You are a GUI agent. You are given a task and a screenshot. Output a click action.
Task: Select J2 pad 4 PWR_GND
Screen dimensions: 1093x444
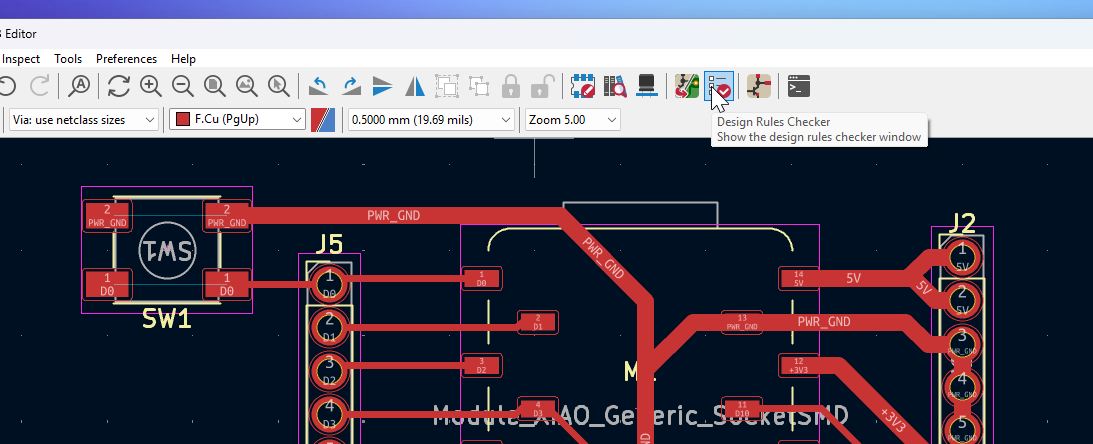pyautogui.click(x=962, y=387)
